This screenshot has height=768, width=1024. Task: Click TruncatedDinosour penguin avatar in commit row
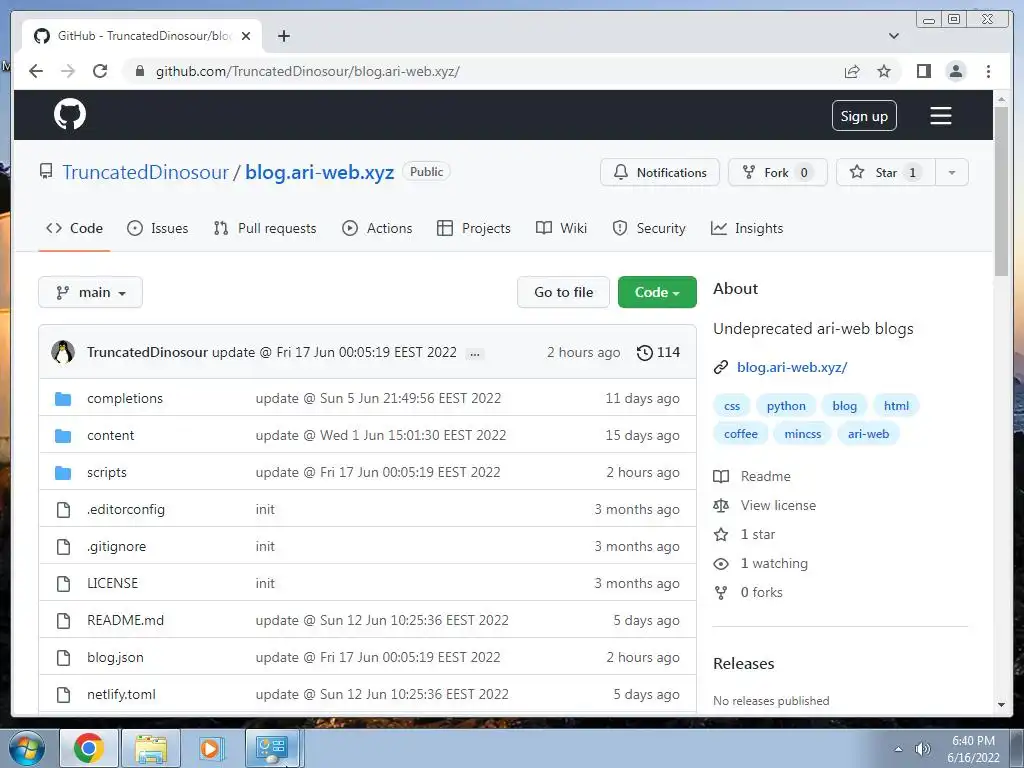[x=63, y=352]
